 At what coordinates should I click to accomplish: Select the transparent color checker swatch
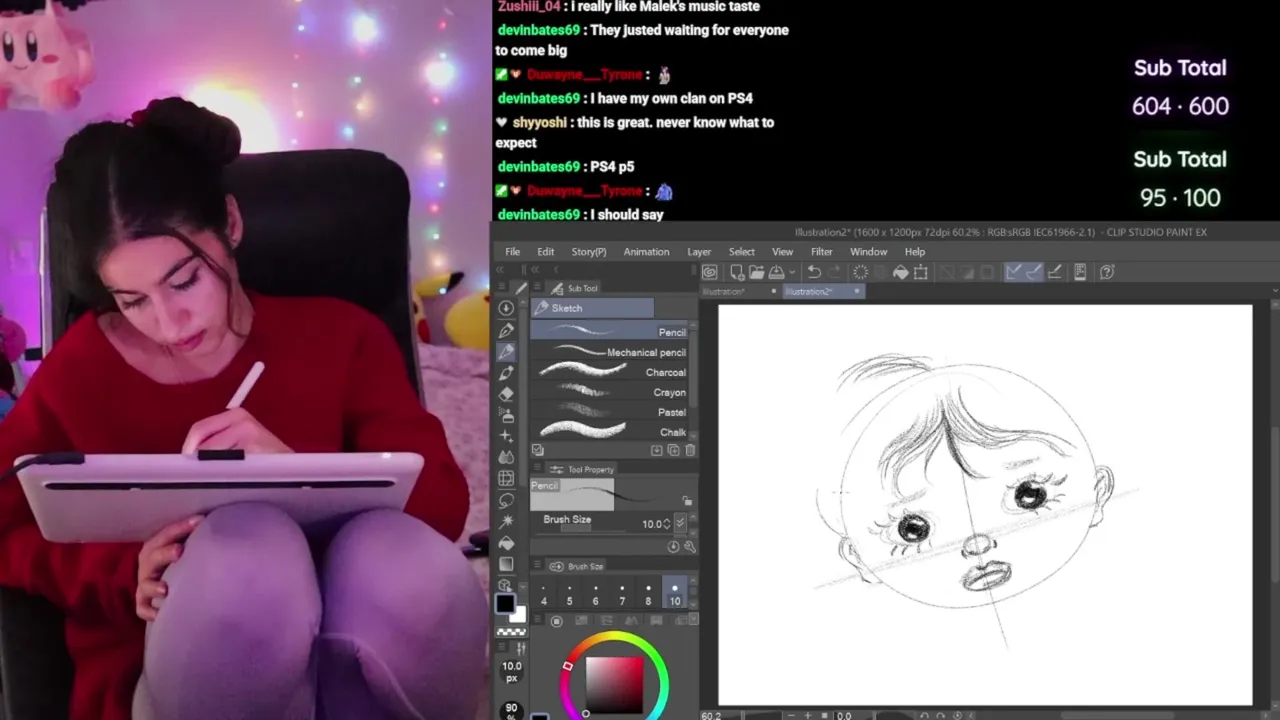coord(511,632)
